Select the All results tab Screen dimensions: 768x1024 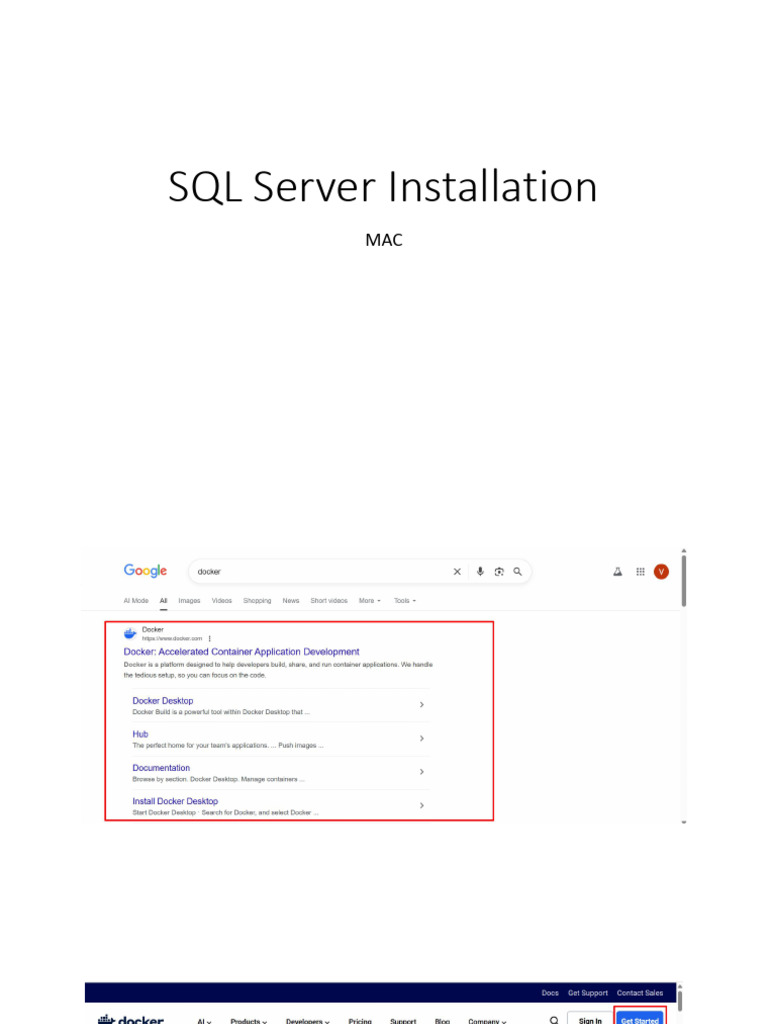163,601
